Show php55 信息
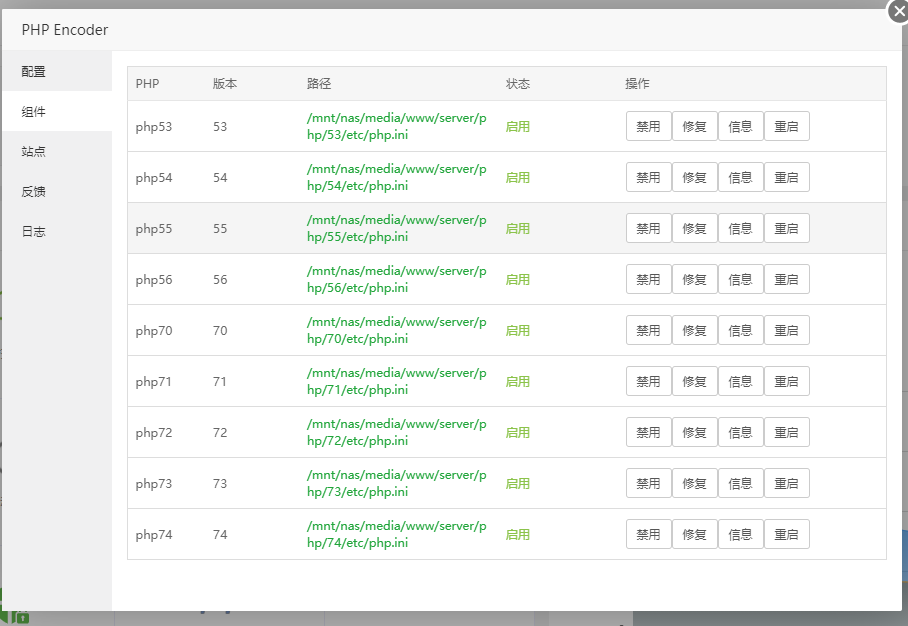Screen dimensions: 908x626 pyautogui.click(x=740, y=228)
